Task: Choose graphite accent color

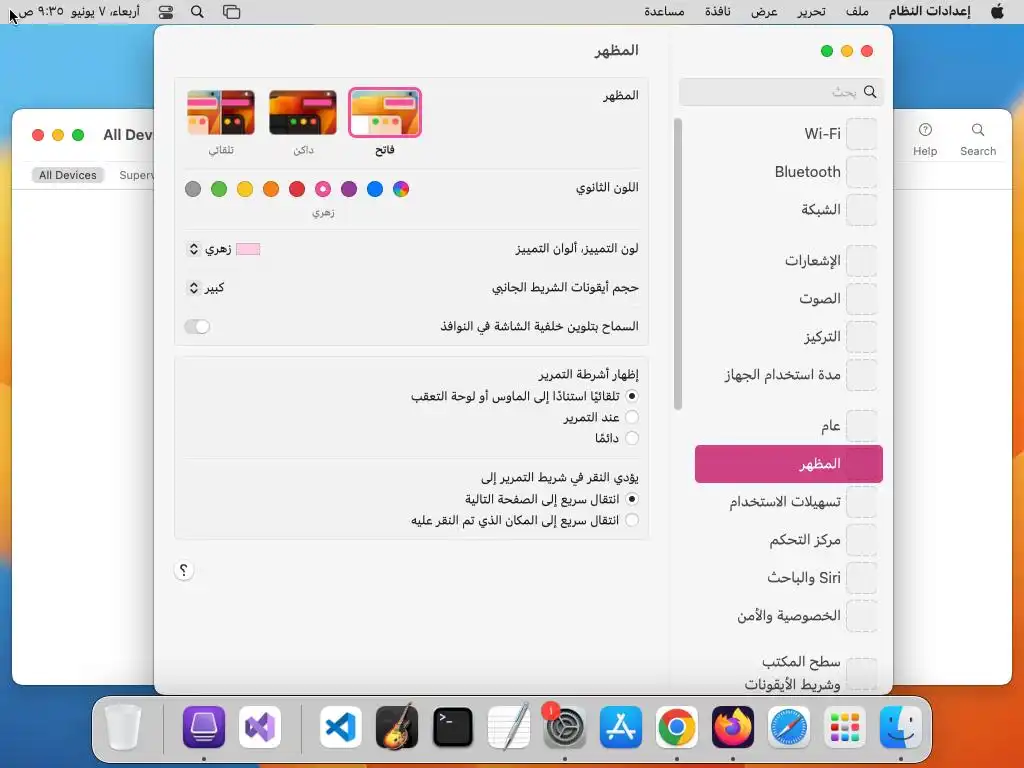Action: coord(193,189)
